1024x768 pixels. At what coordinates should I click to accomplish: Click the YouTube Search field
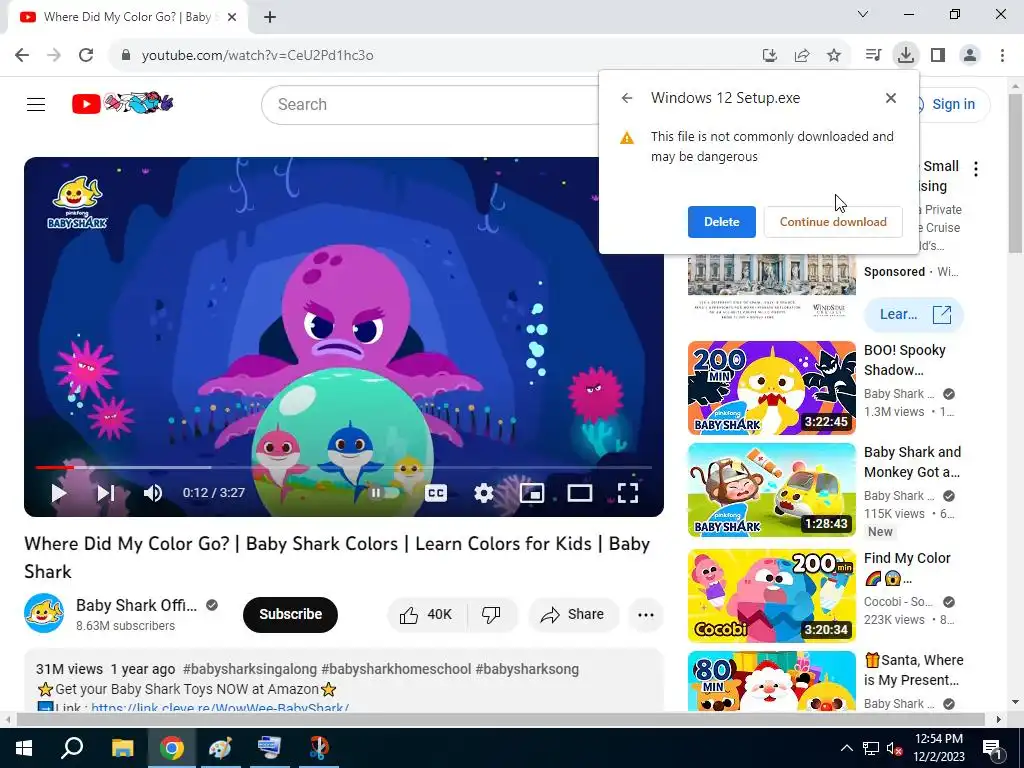tap(431, 104)
